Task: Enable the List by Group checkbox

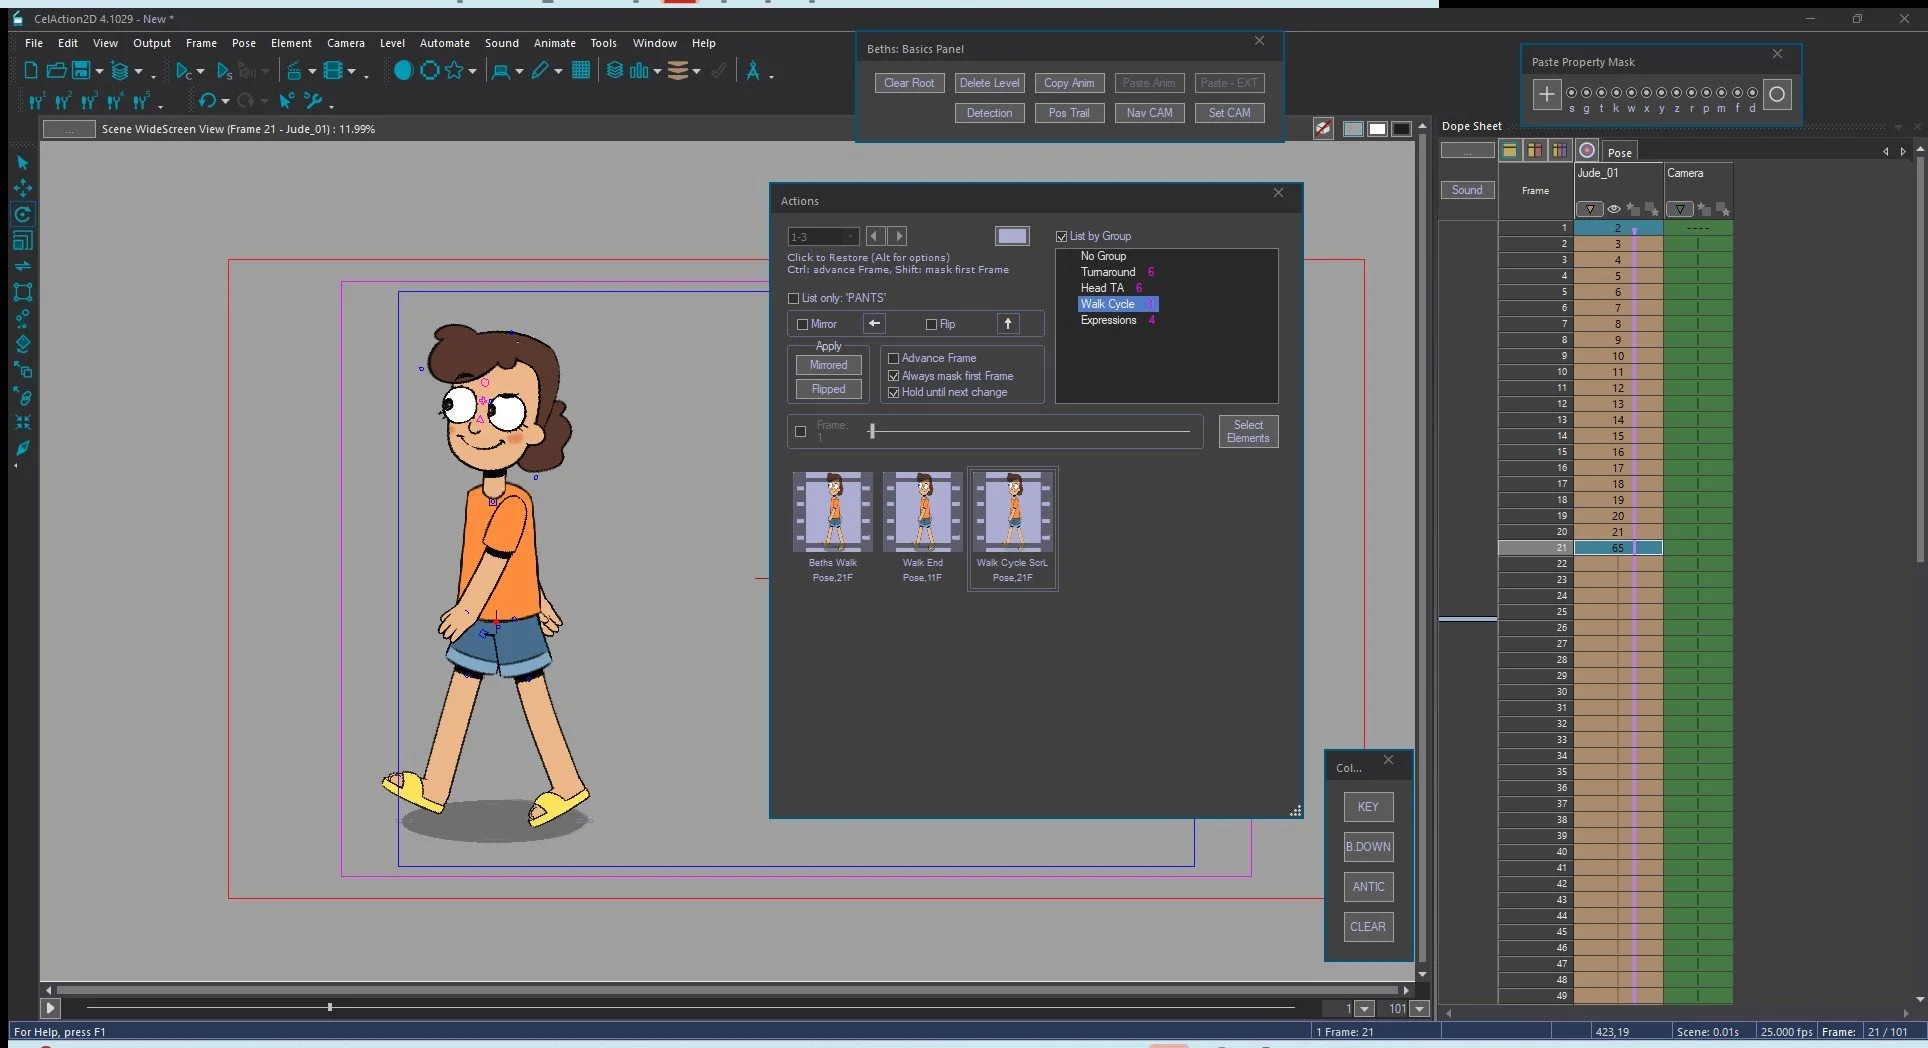Action: click(x=1061, y=236)
